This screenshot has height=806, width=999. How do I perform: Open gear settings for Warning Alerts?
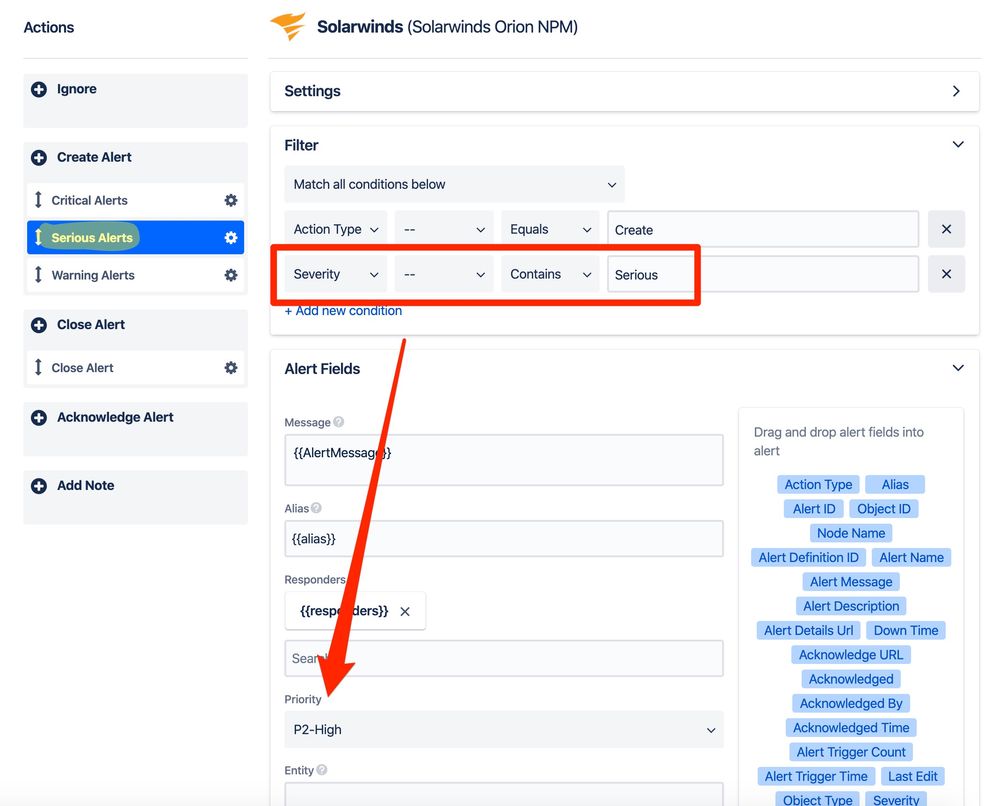(231, 275)
